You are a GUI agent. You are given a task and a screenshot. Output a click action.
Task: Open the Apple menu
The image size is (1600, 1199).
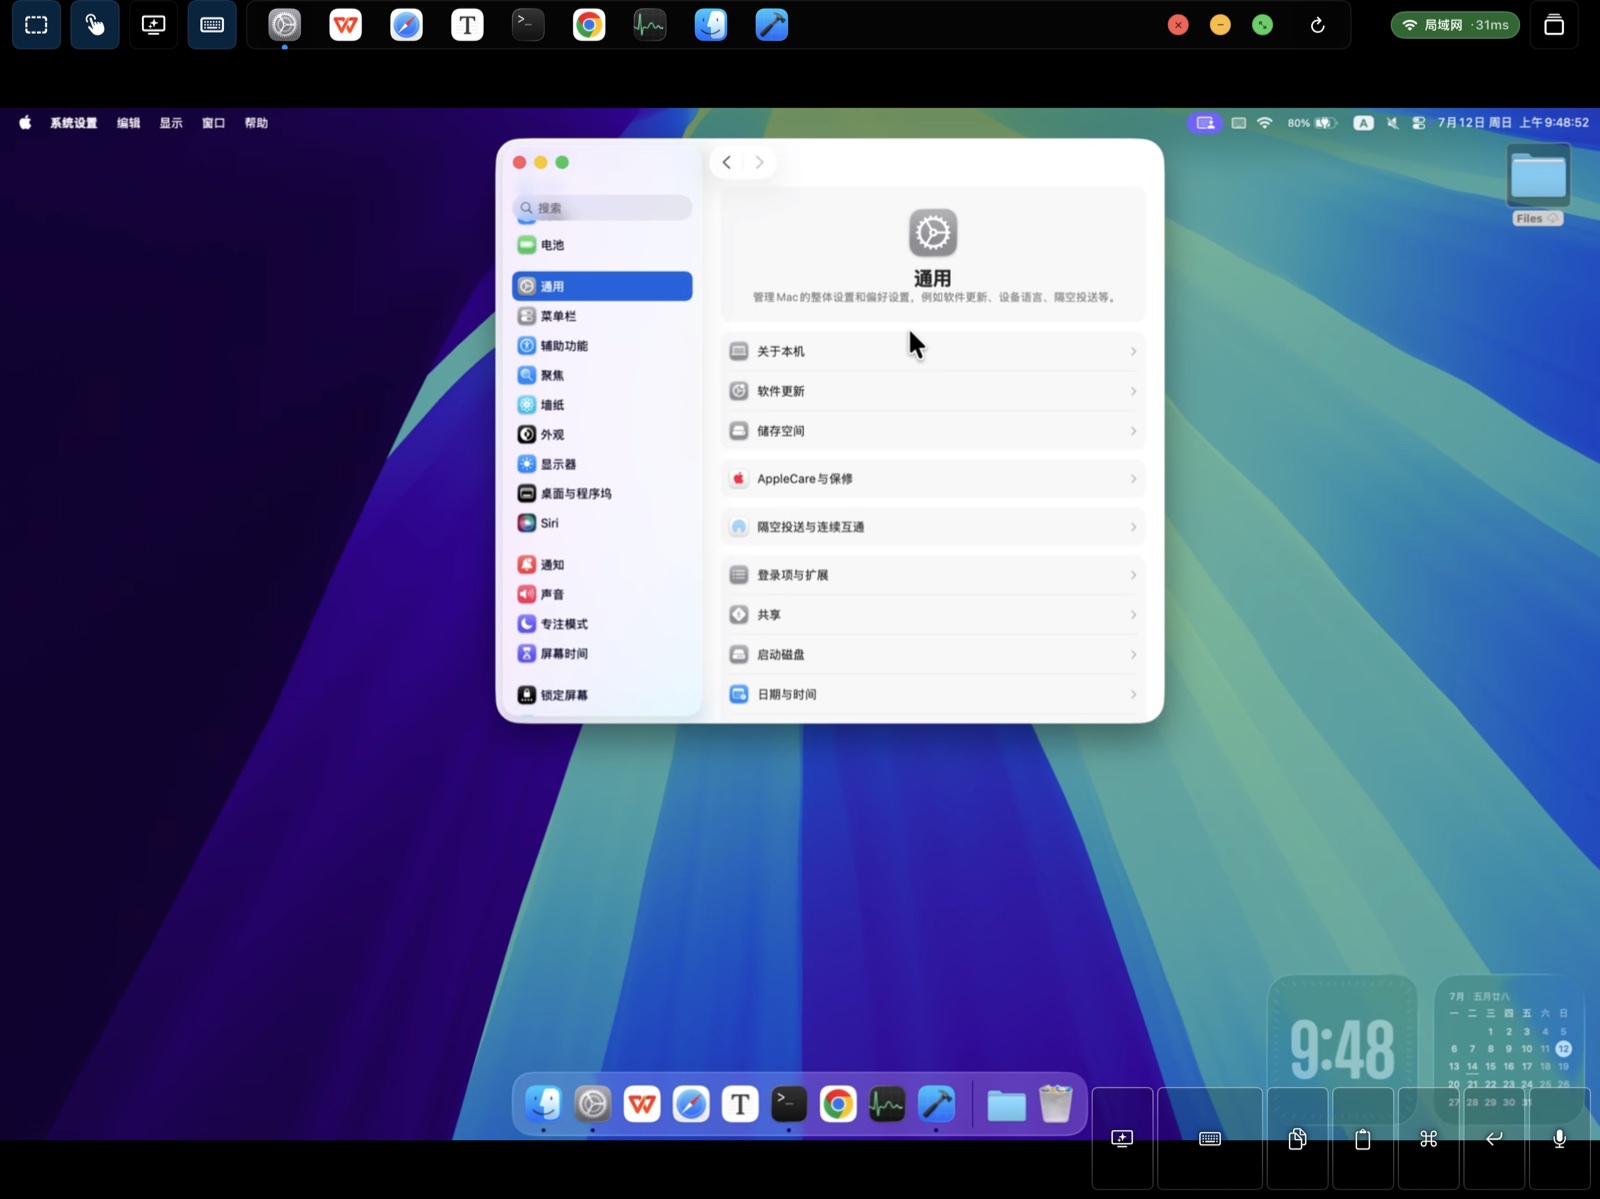click(x=25, y=123)
